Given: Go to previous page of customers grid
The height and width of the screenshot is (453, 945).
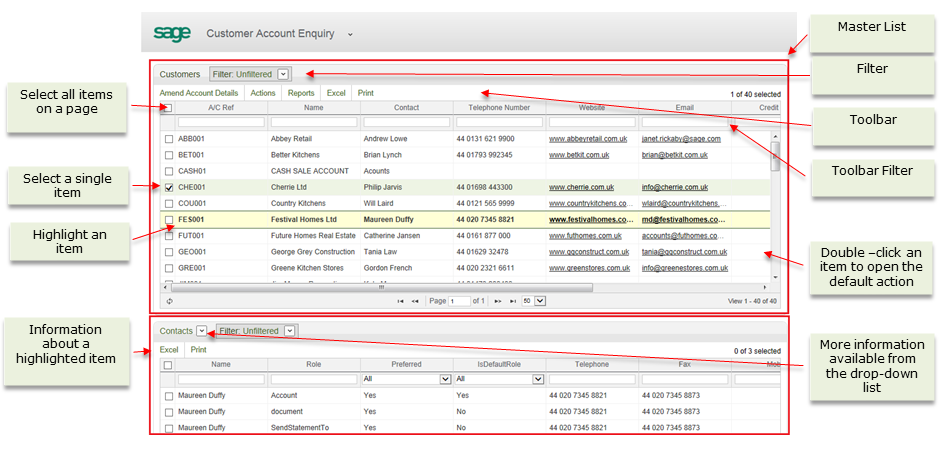Looking at the screenshot, I should pyautogui.click(x=415, y=301).
